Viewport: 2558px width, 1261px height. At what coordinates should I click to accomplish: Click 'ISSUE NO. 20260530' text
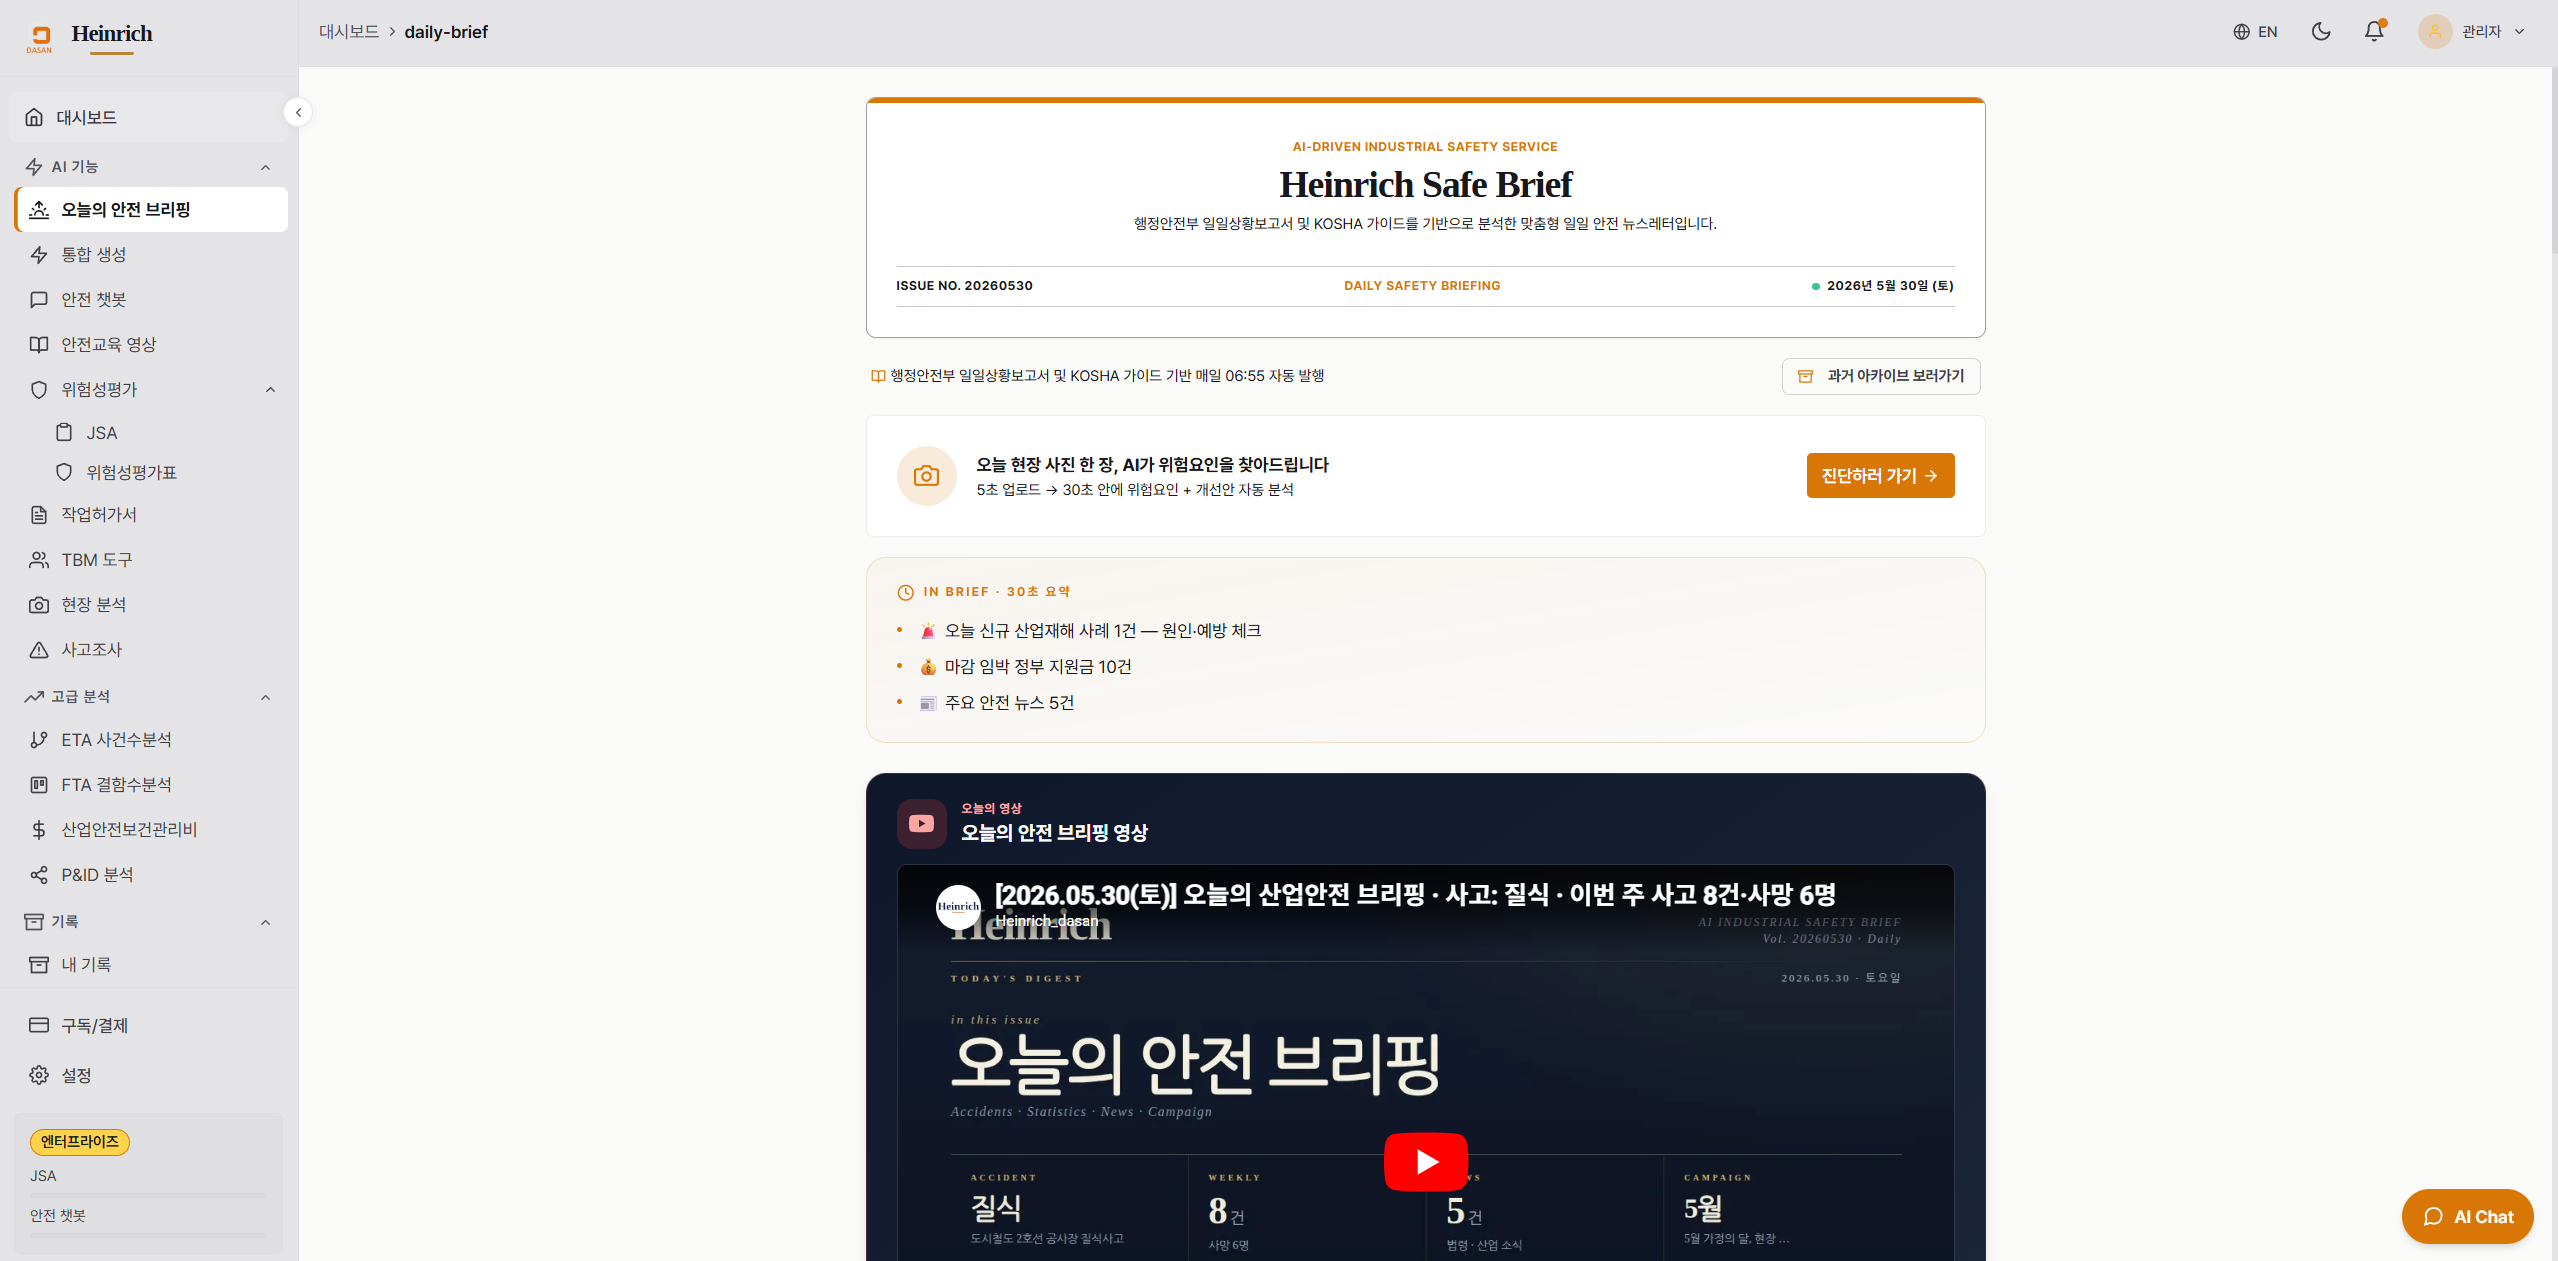[x=964, y=285]
